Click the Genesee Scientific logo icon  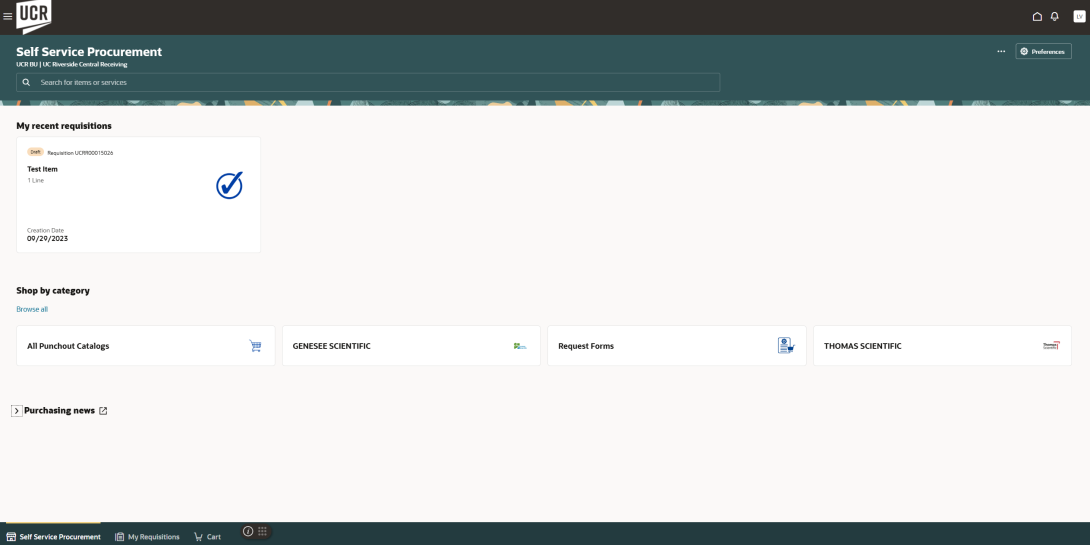click(x=520, y=345)
